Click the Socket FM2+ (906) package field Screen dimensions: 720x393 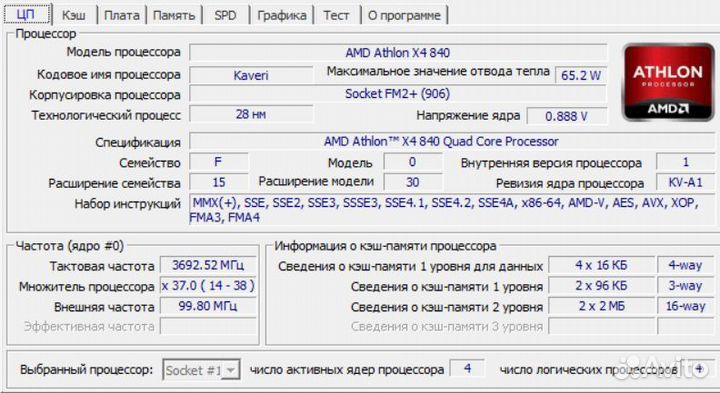click(398, 94)
